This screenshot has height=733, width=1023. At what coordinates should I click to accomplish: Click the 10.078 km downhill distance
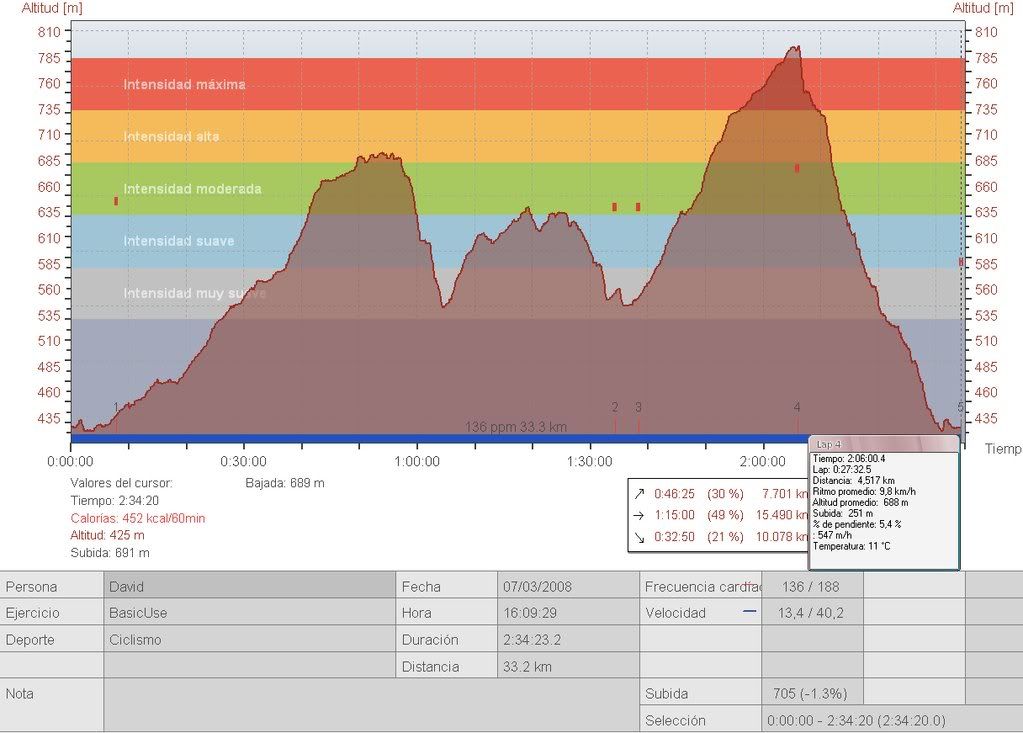(x=782, y=537)
